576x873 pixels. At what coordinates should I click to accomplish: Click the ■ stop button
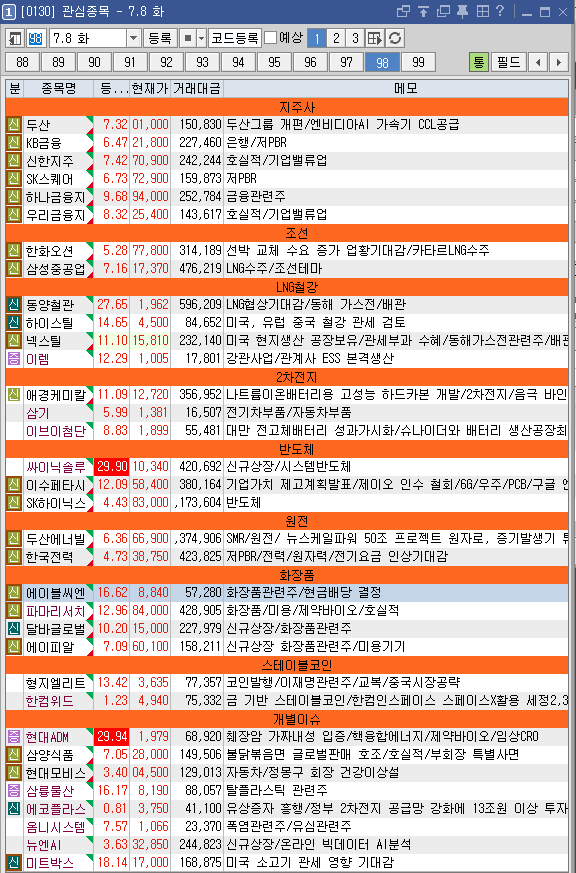(188, 38)
